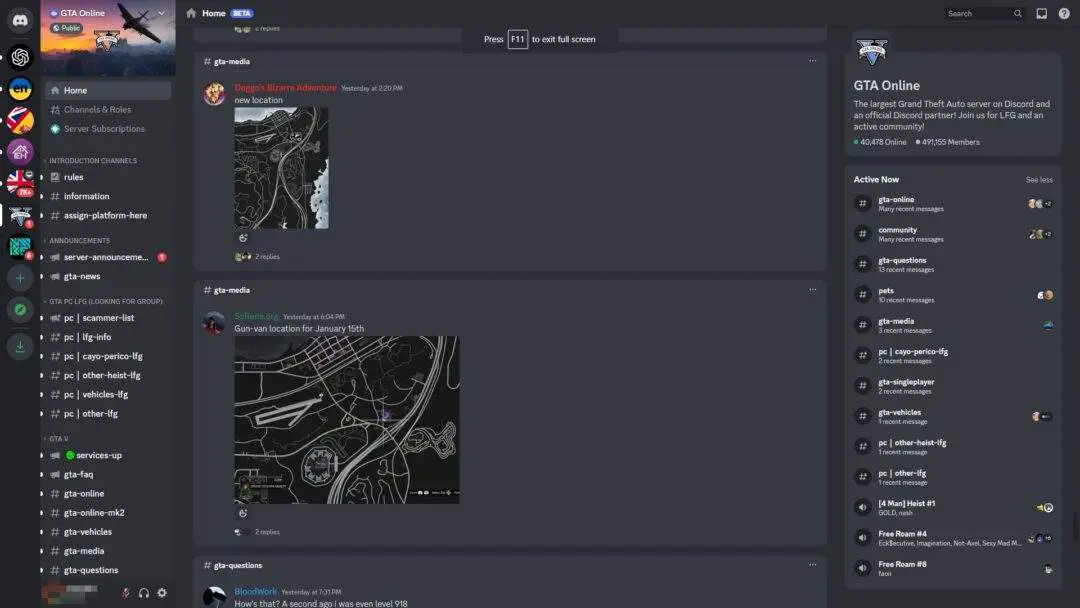Click the GTA Online server logo in info panel
The image size is (1080, 608).
(x=871, y=52)
